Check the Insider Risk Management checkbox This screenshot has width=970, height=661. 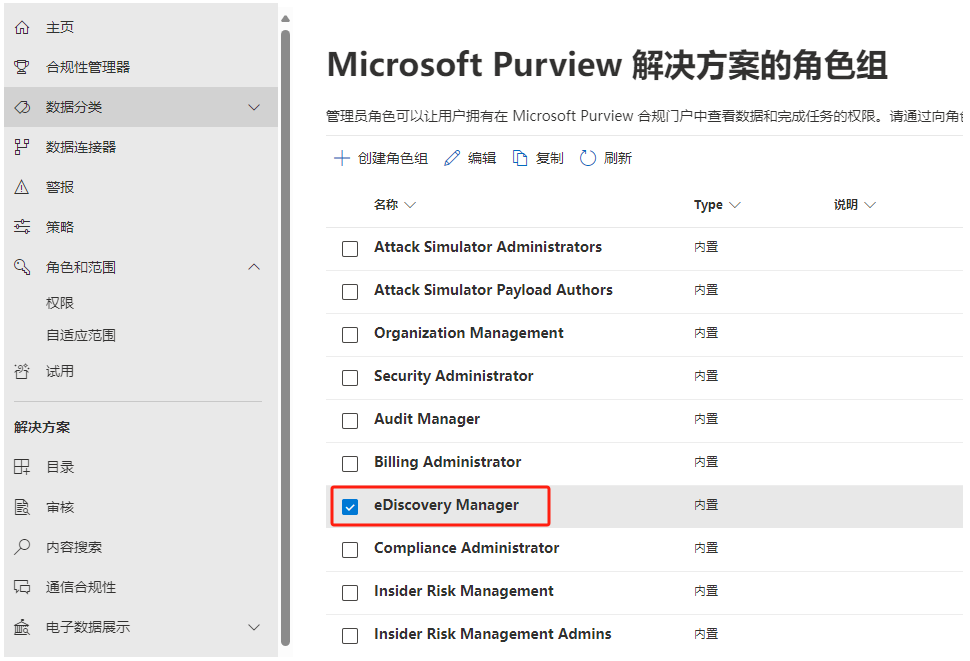pyautogui.click(x=350, y=593)
